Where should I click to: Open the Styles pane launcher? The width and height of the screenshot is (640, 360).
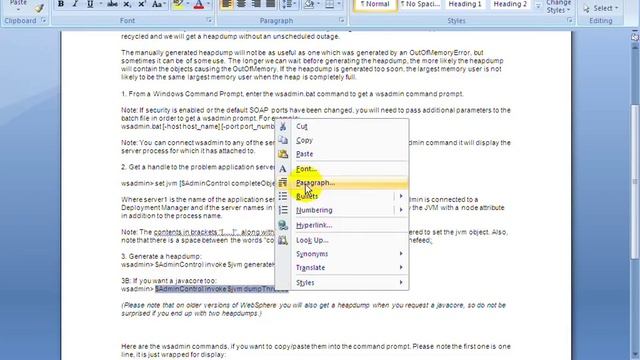570,20
